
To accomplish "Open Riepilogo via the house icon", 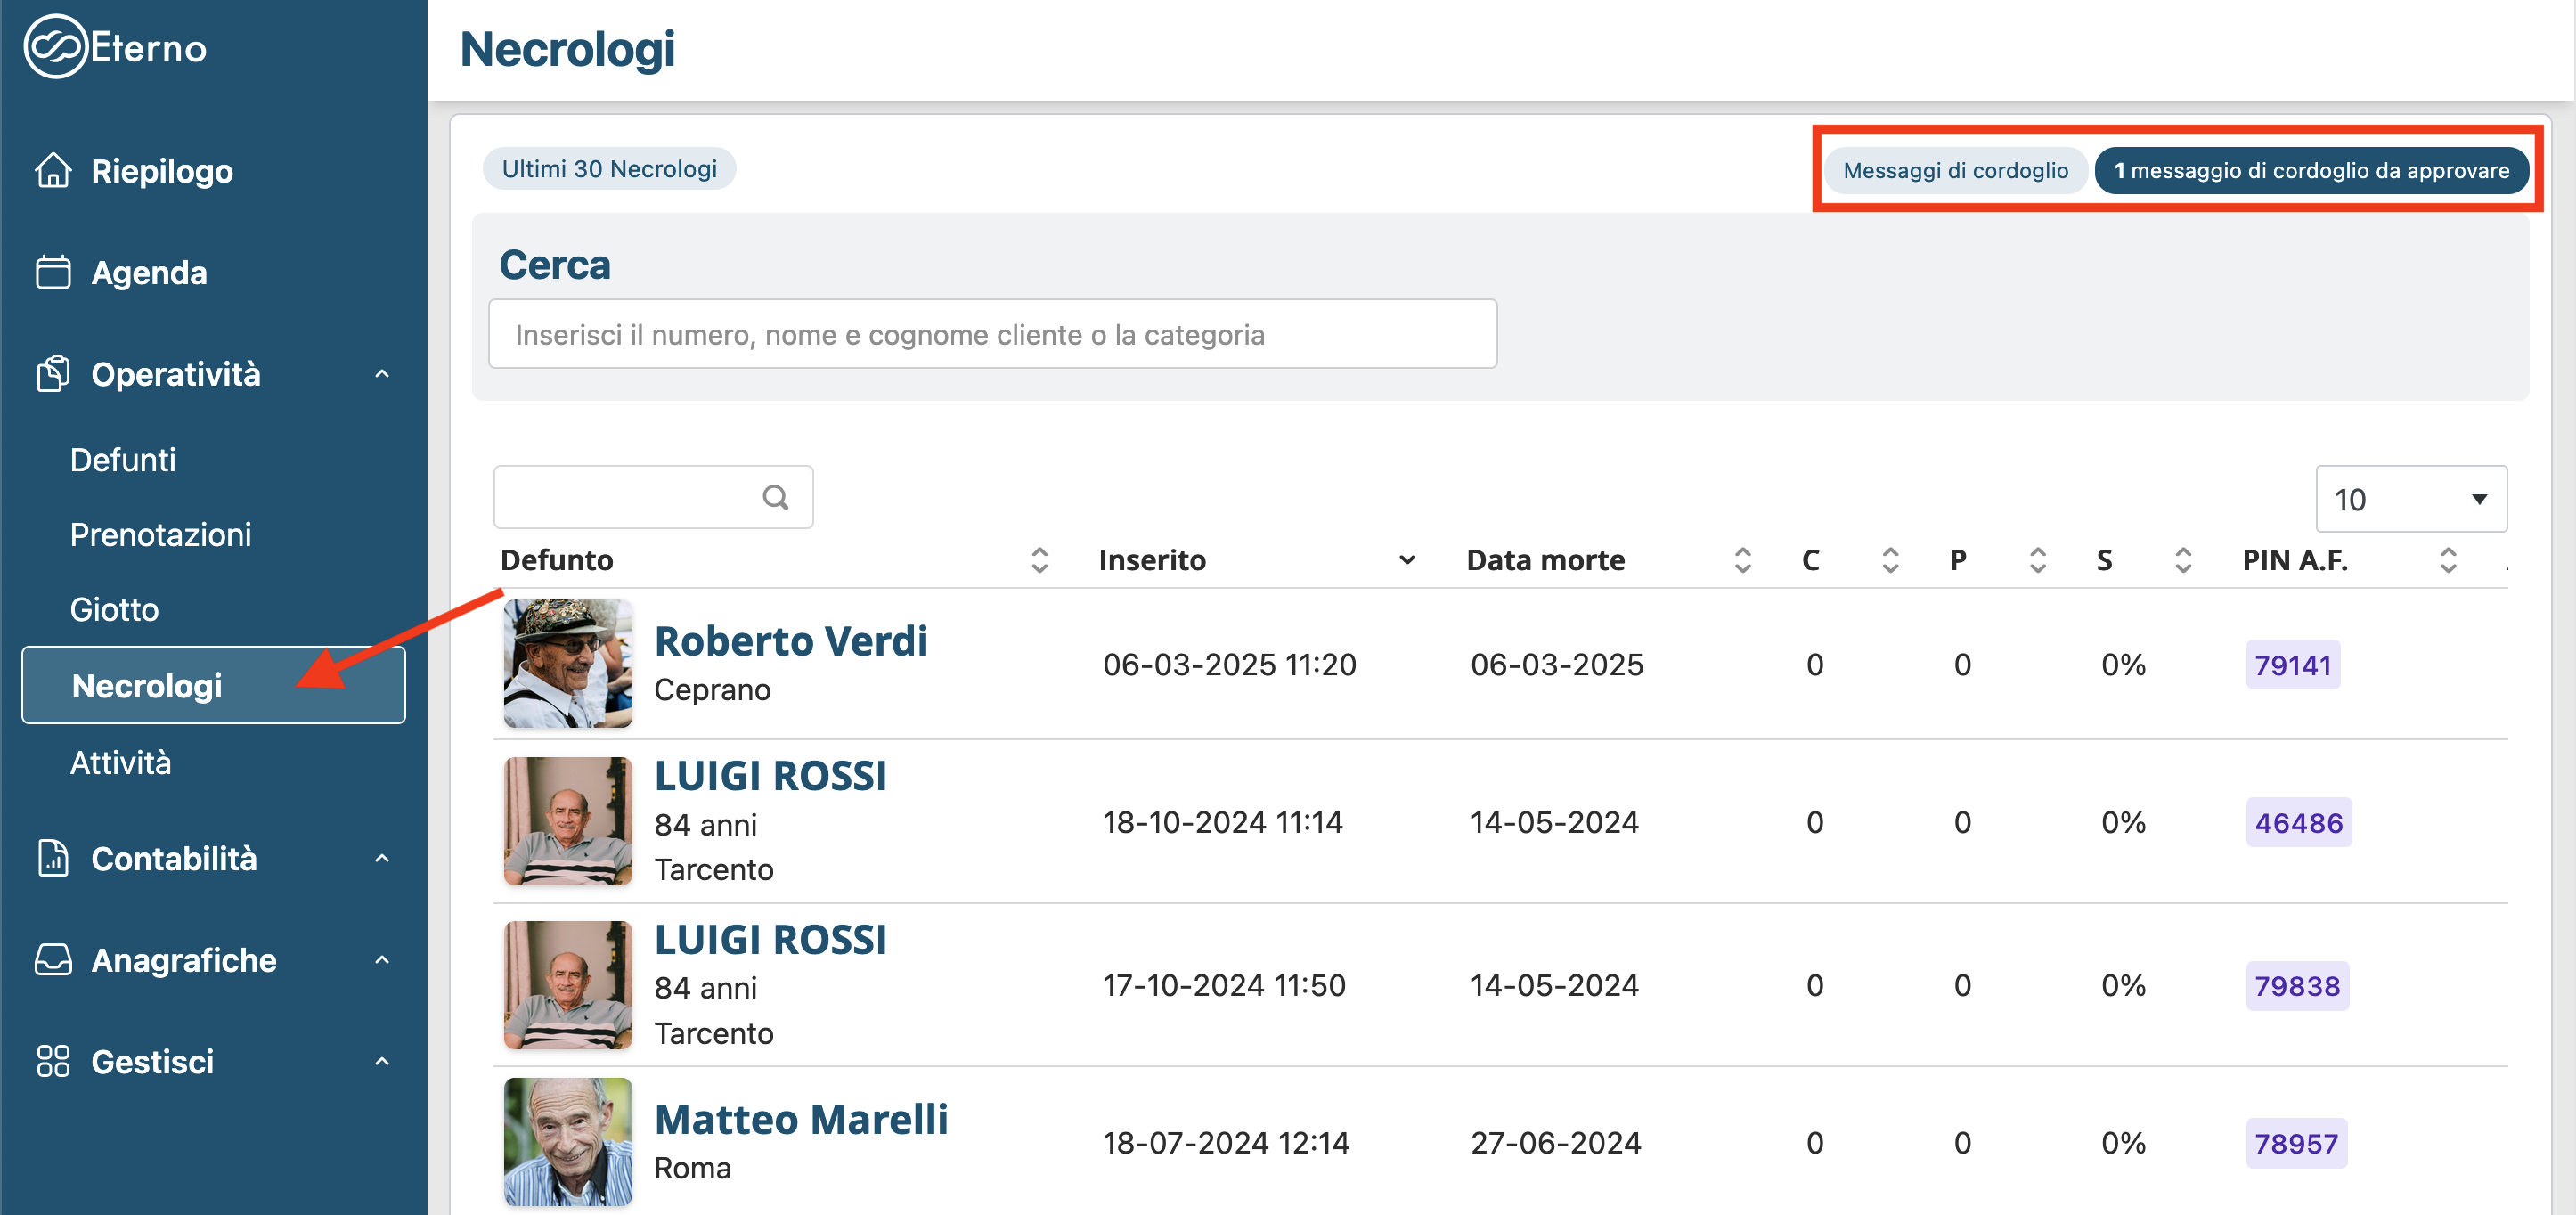I will [x=53, y=171].
